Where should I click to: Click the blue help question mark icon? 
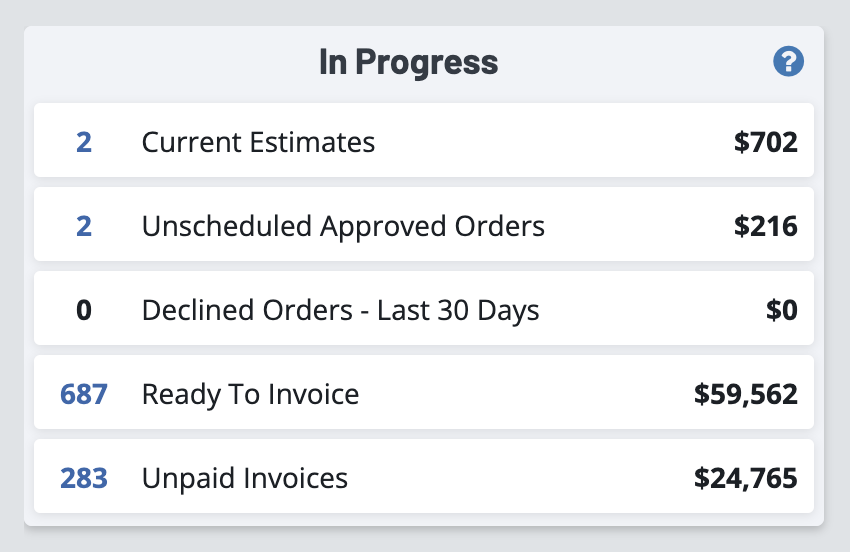[788, 62]
